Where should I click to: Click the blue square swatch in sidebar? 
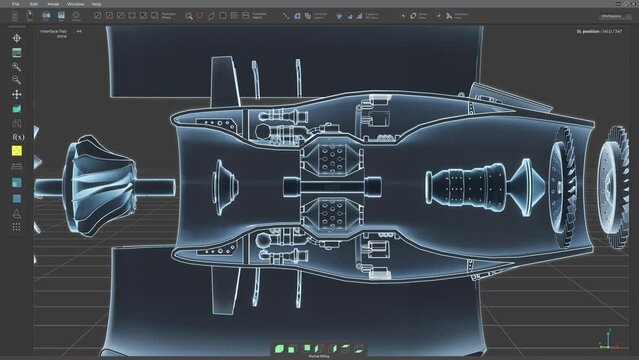coord(17,199)
